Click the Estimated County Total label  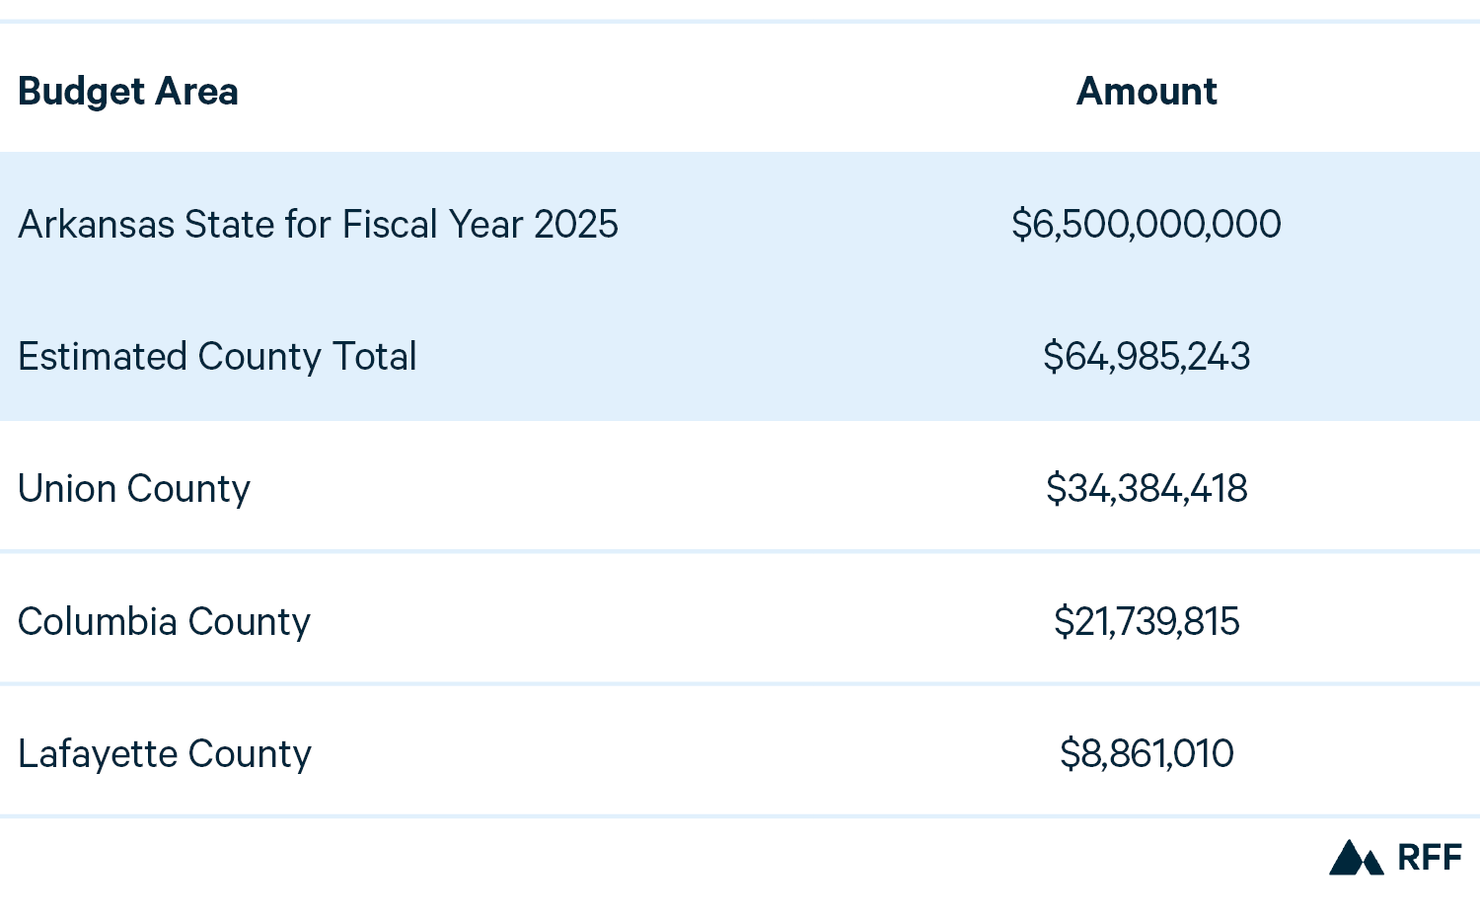pyautogui.click(x=217, y=357)
